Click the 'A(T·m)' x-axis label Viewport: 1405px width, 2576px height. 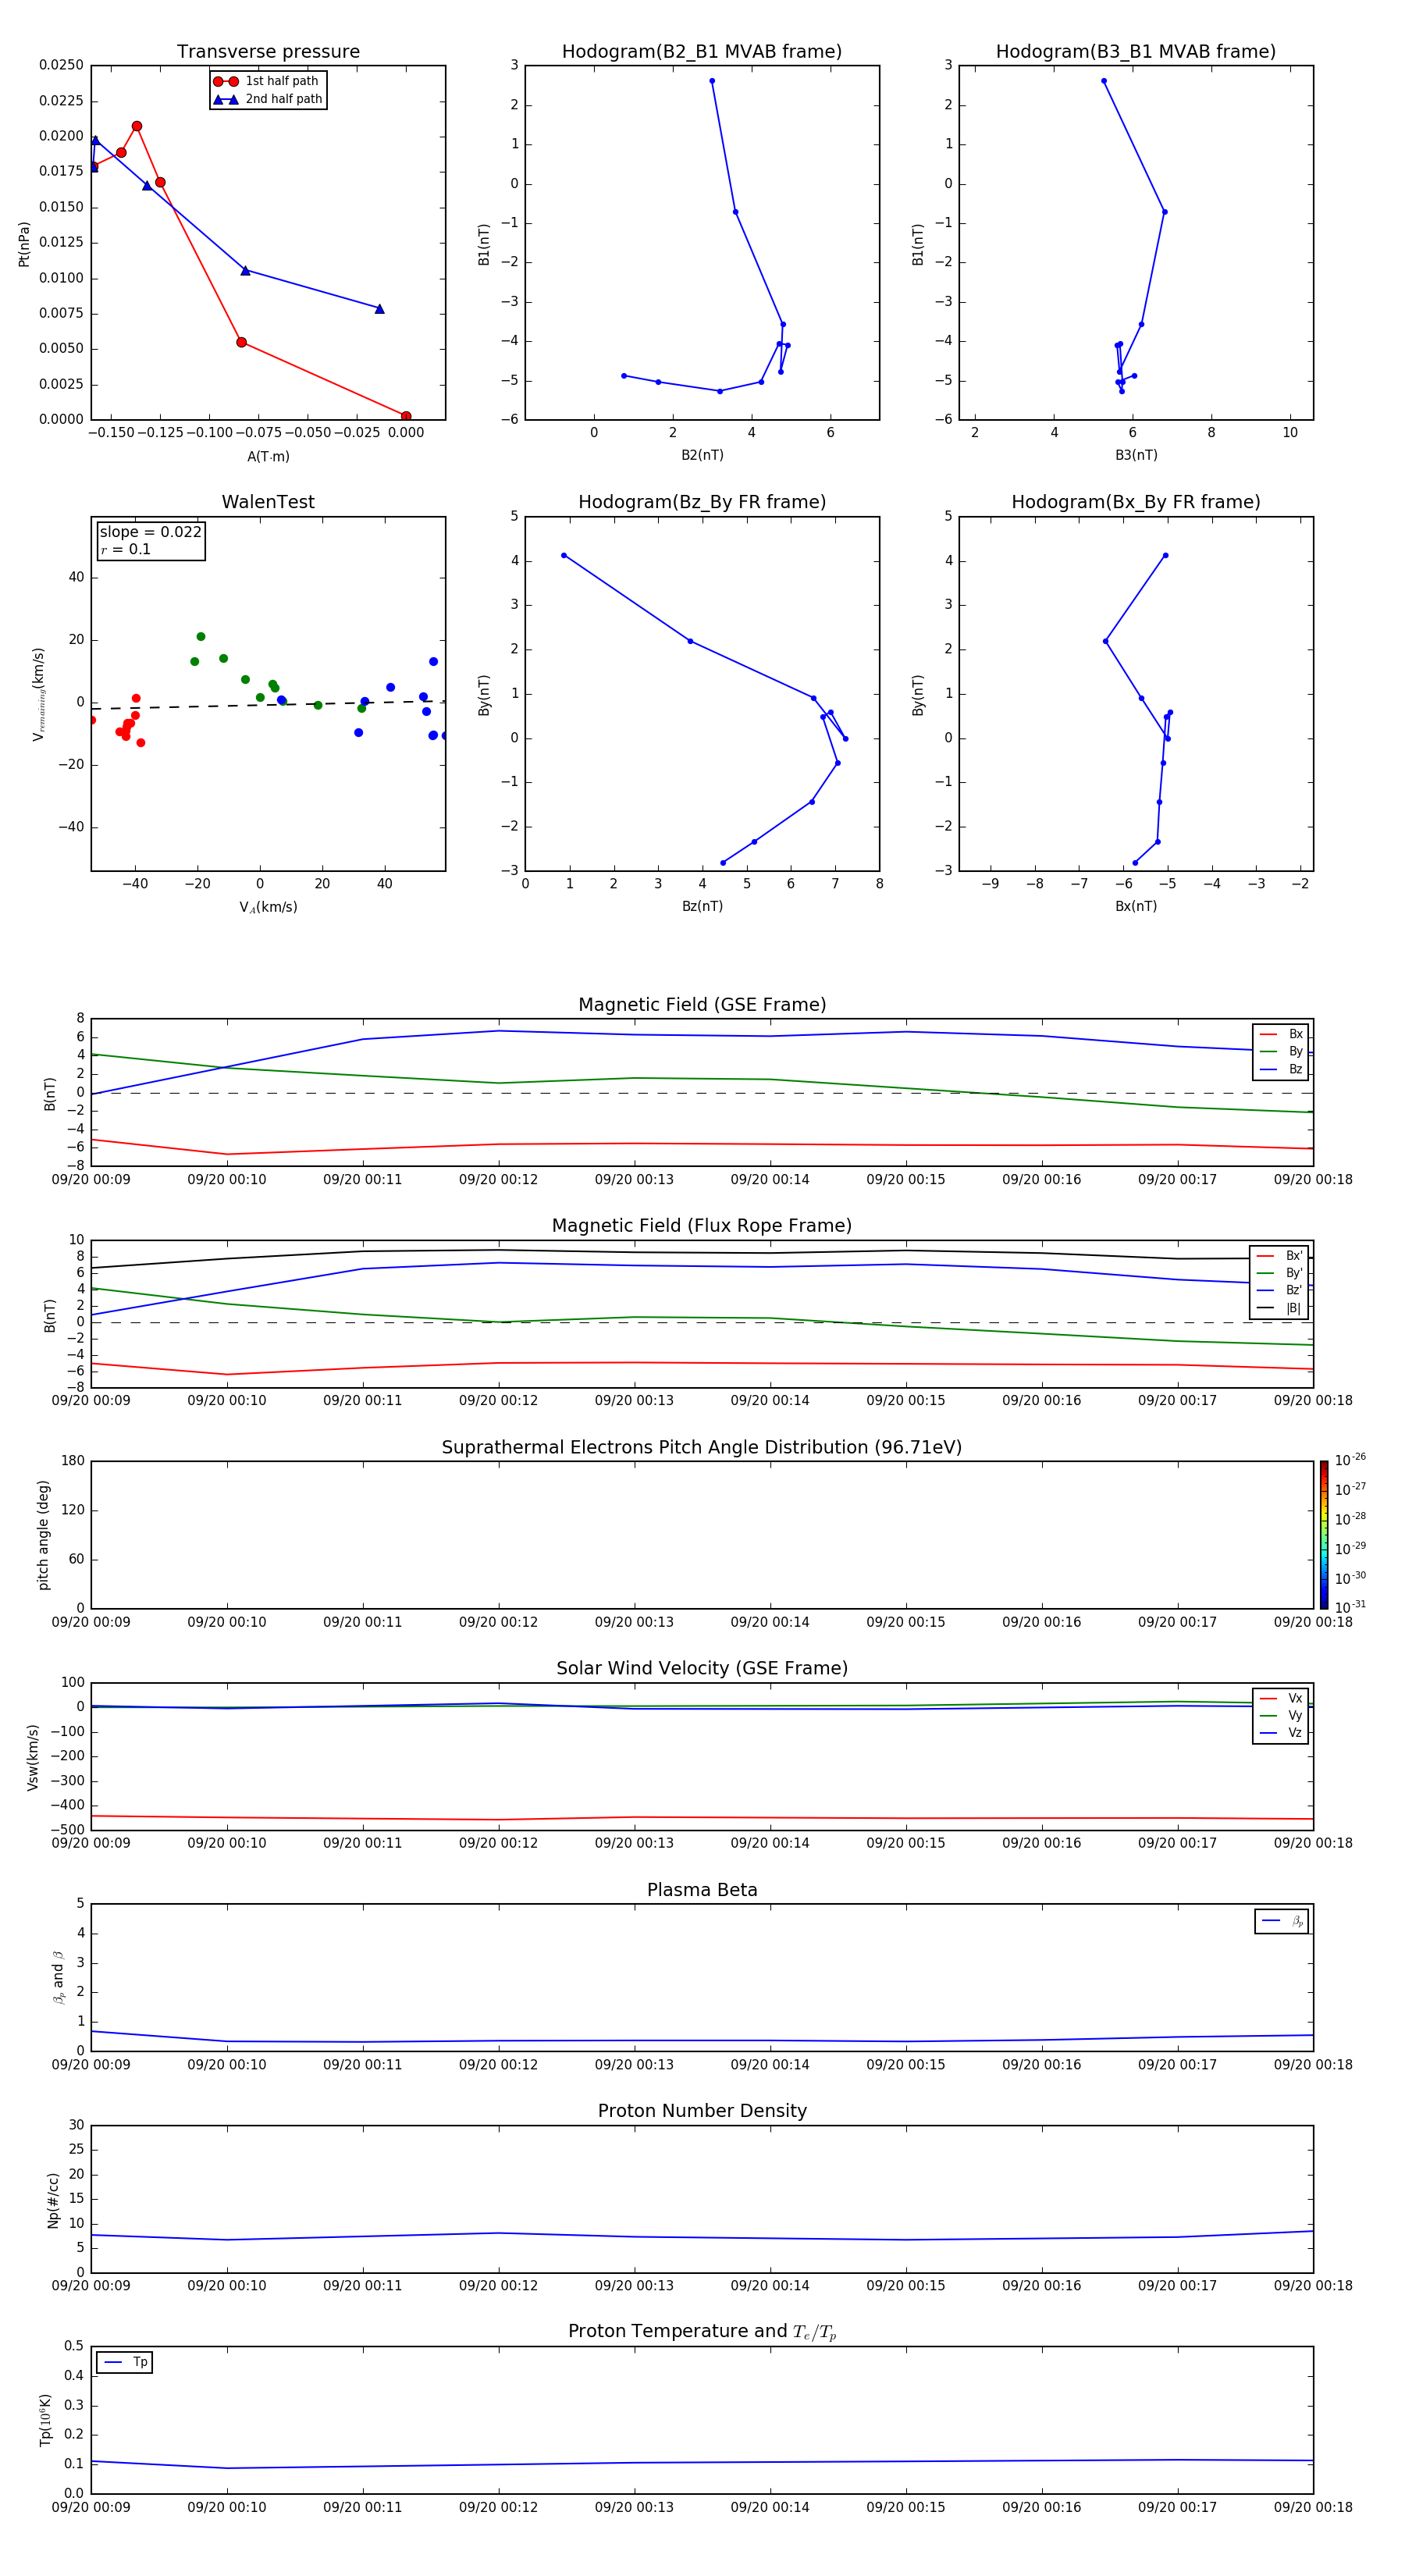point(268,457)
